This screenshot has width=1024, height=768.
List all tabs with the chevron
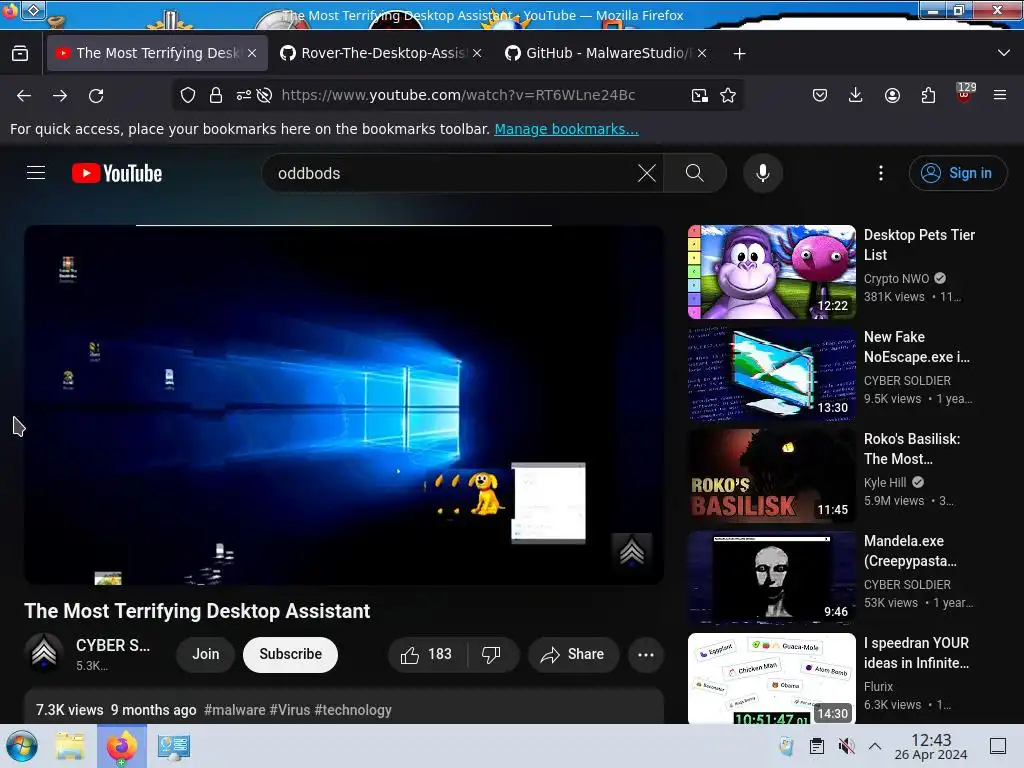[1004, 53]
